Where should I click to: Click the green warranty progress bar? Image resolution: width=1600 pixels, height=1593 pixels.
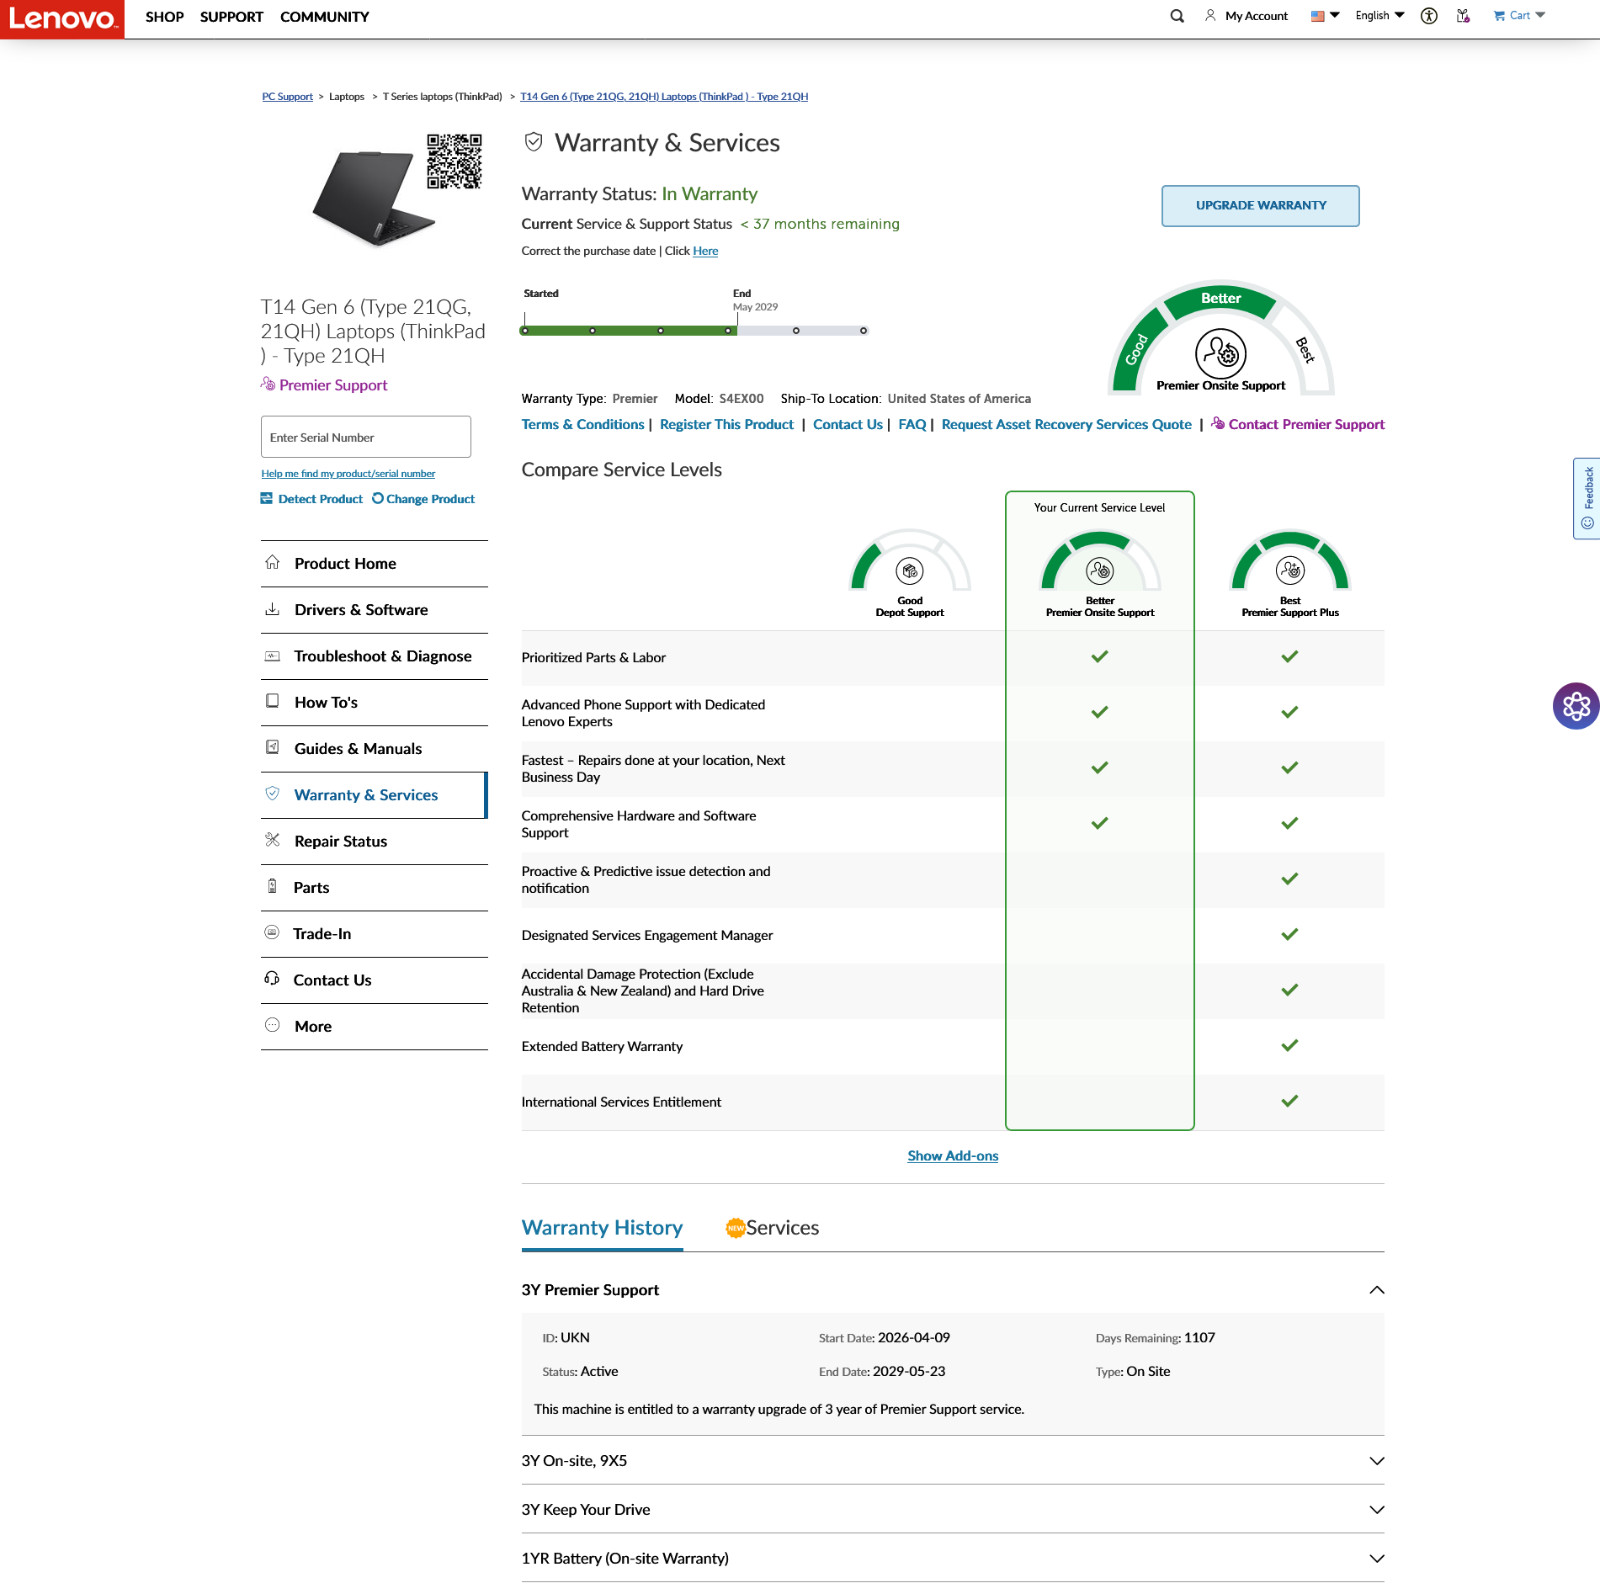(x=629, y=331)
